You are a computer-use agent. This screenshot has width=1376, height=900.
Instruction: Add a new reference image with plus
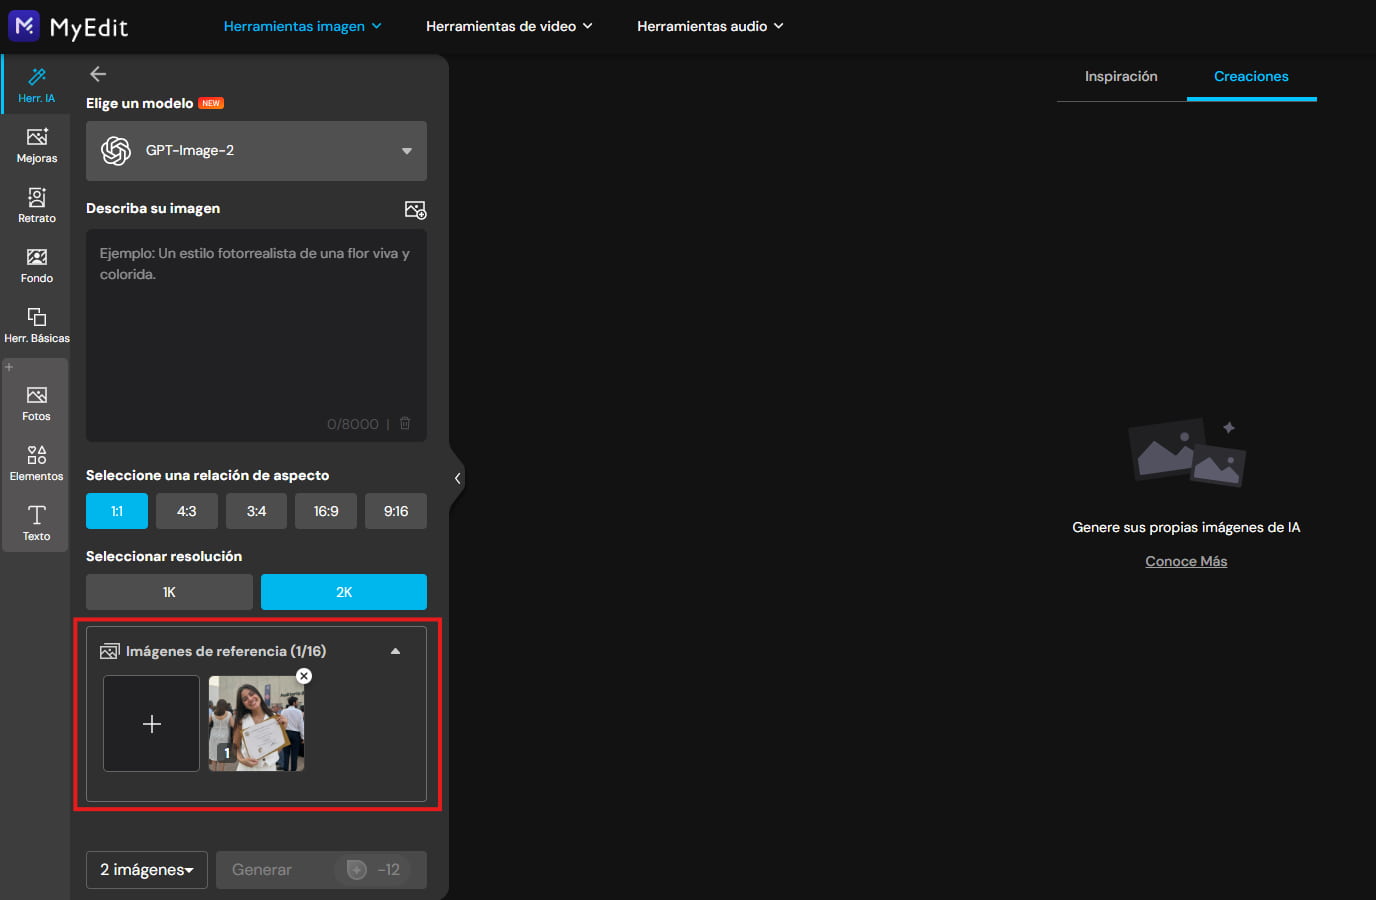pyautogui.click(x=152, y=724)
